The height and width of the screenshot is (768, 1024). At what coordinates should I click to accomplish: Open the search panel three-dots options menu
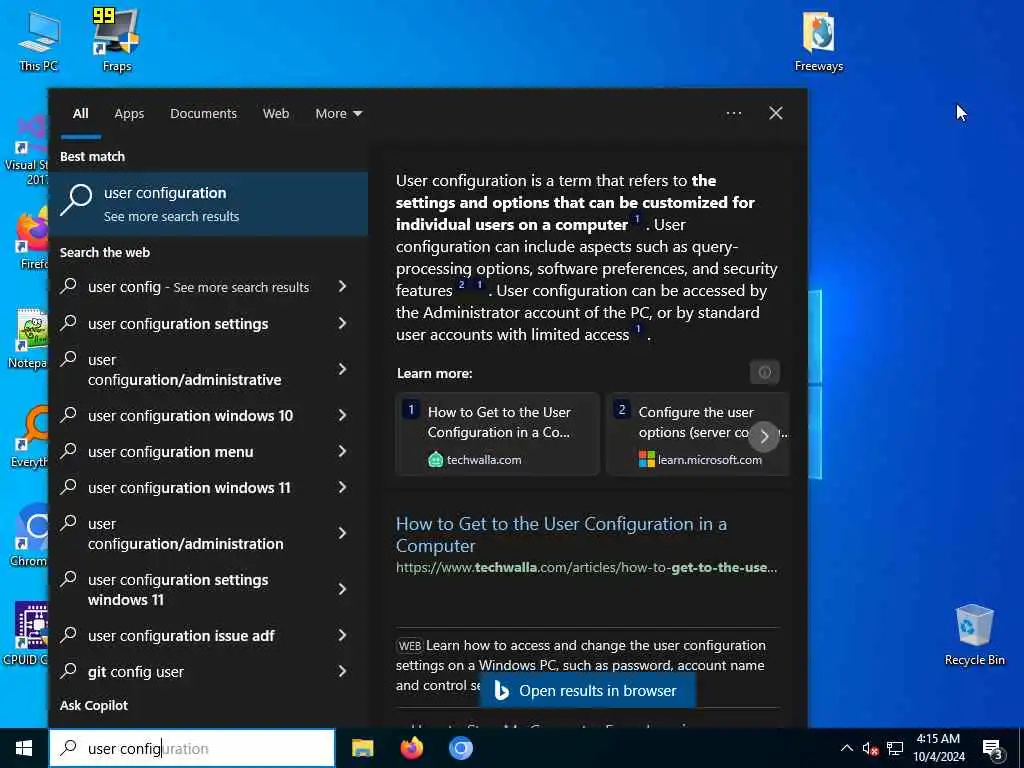[733, 114]
